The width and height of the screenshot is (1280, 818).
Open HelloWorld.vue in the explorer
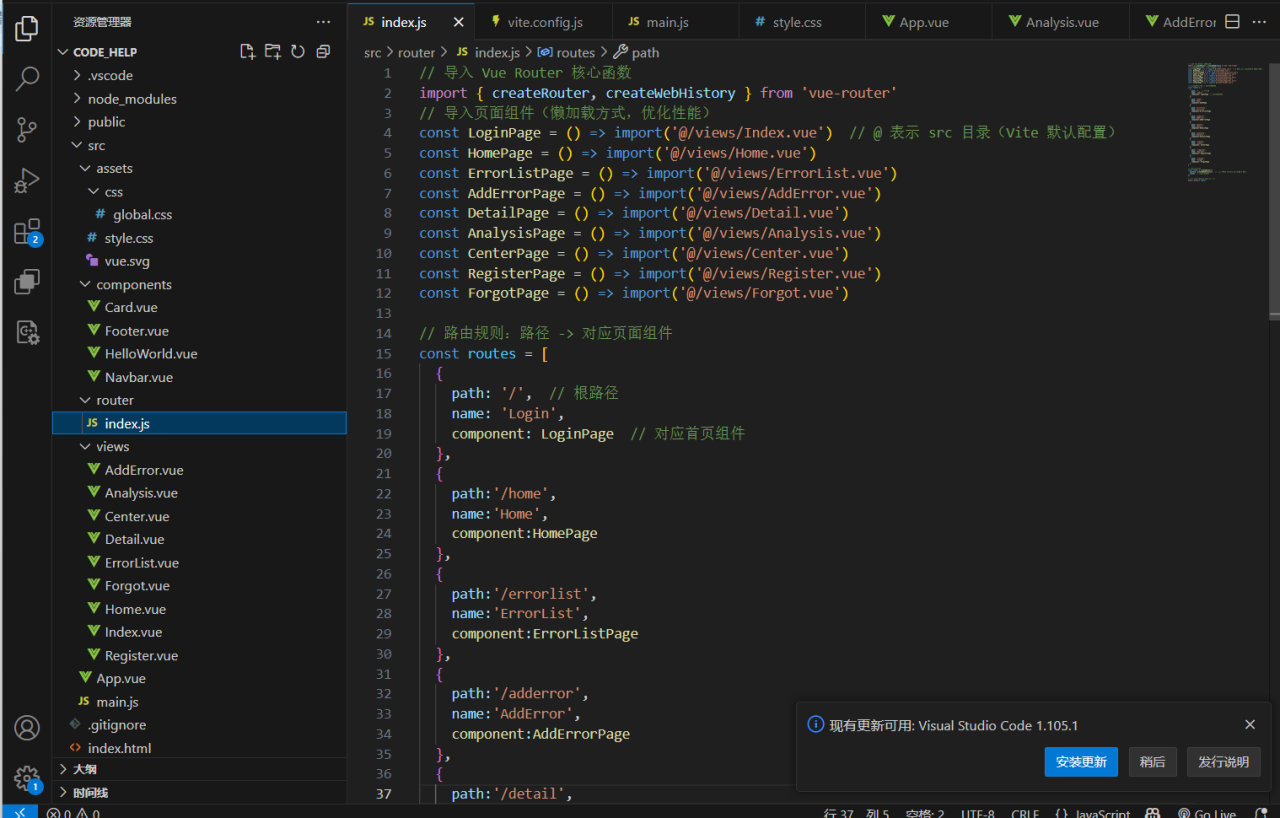(x=199, y=354)
